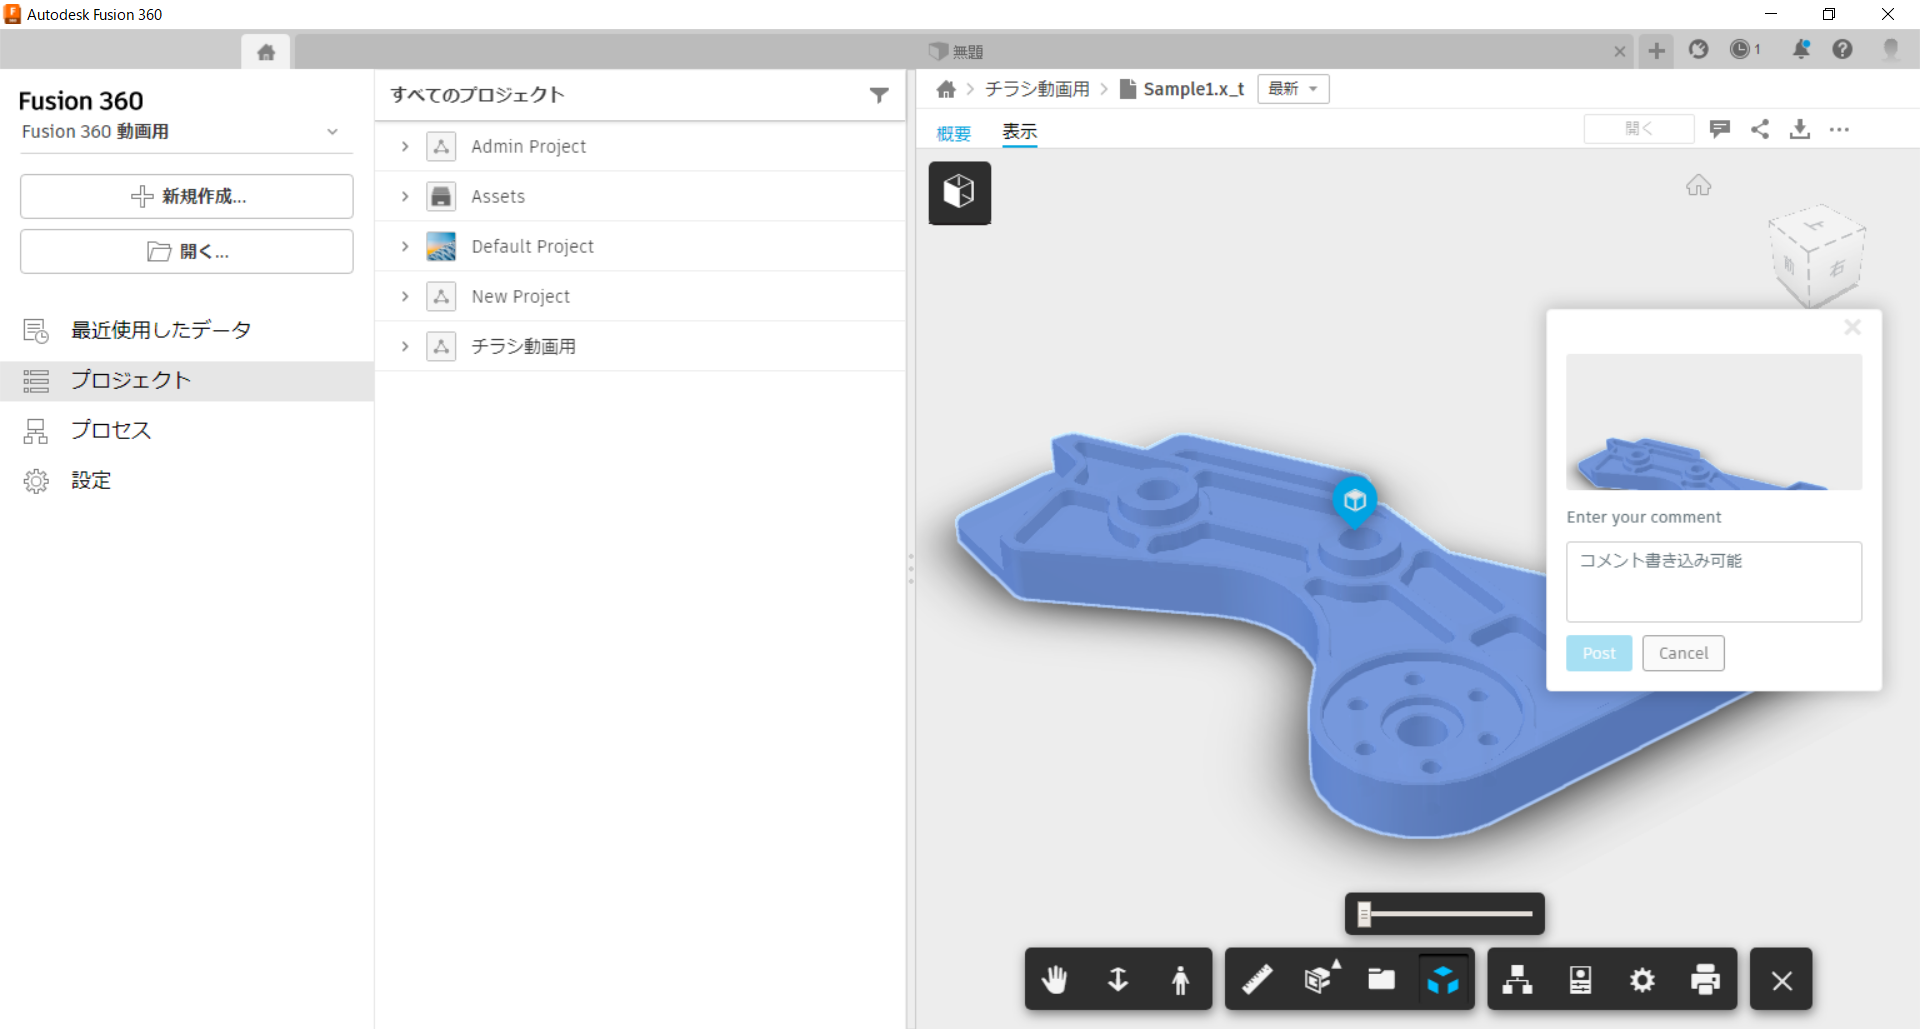The image size is (1920, 1029).
Task: Close the 無題 document tab
Action: click(1620, 51)
